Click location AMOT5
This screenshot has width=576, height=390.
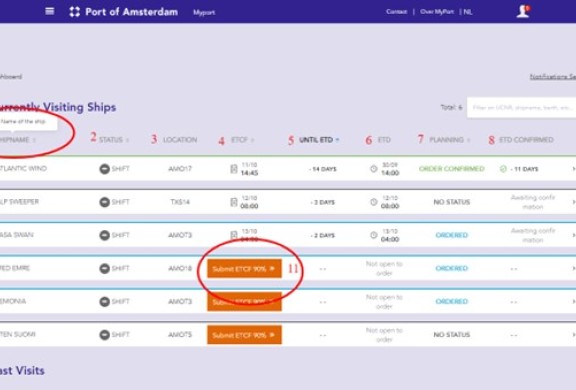pos(180,335)
